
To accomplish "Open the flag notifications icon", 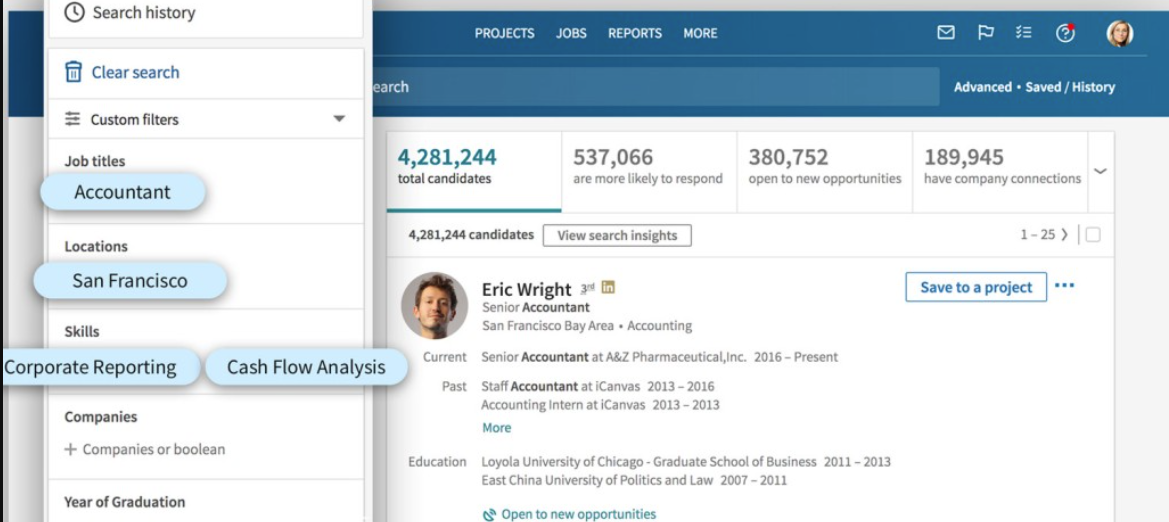I will (986, 33).
